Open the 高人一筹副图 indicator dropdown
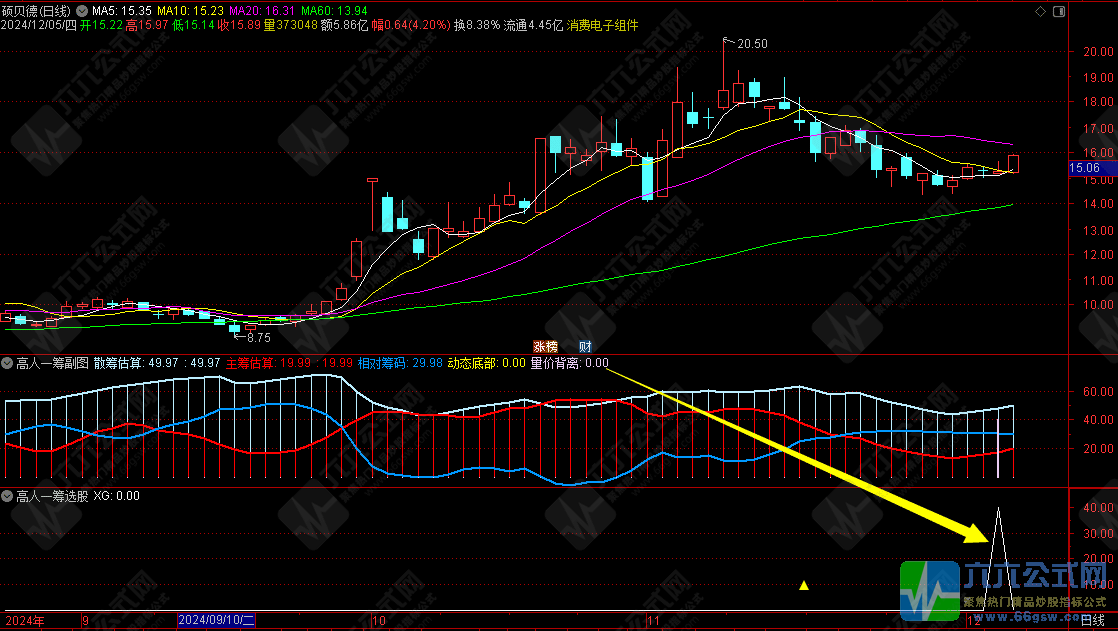The image size is (1118, 631). 7,363
